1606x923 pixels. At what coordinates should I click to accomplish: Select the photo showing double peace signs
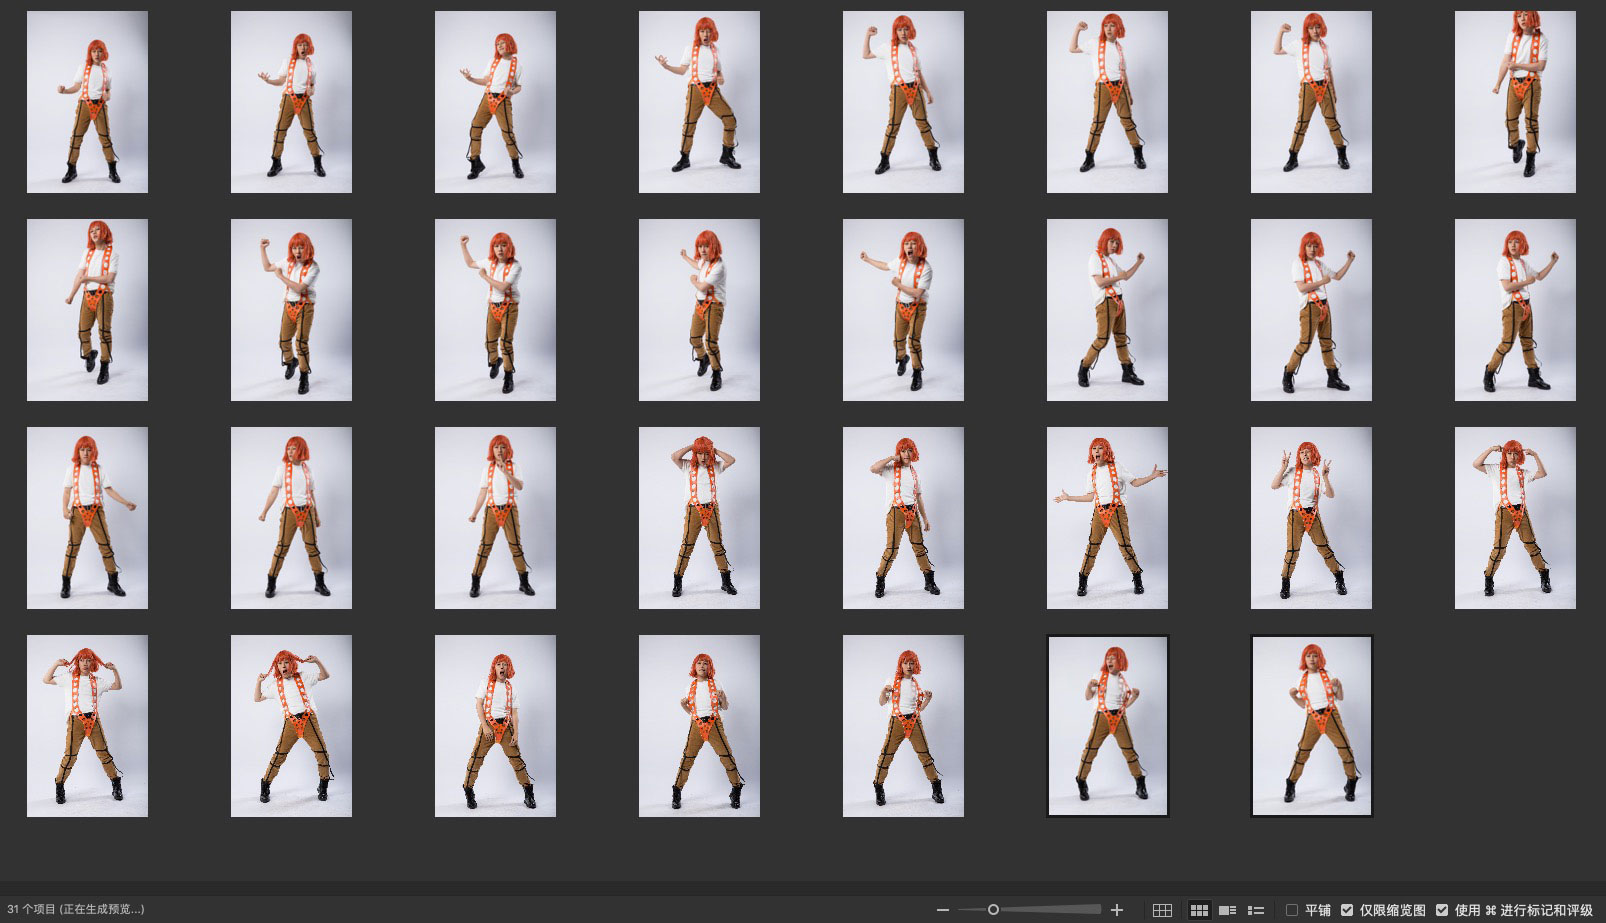coord(1311,518)
